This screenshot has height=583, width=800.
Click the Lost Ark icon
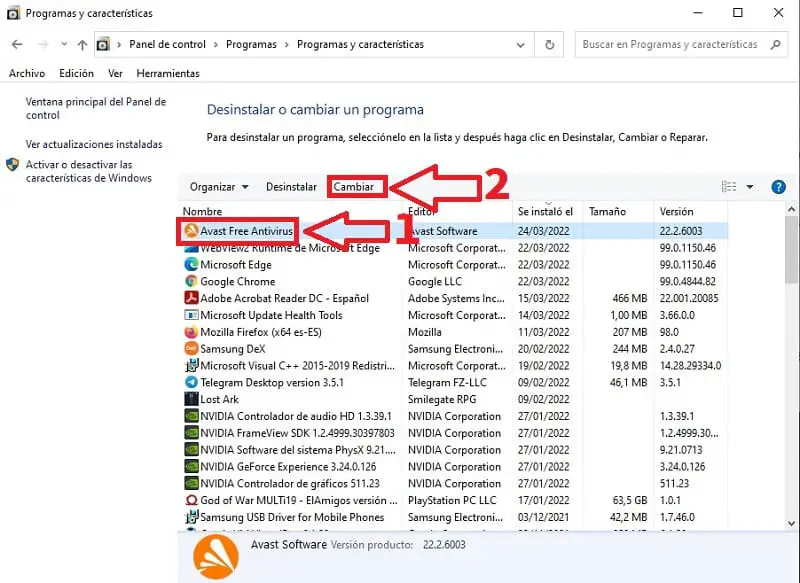tap(191, 399)
